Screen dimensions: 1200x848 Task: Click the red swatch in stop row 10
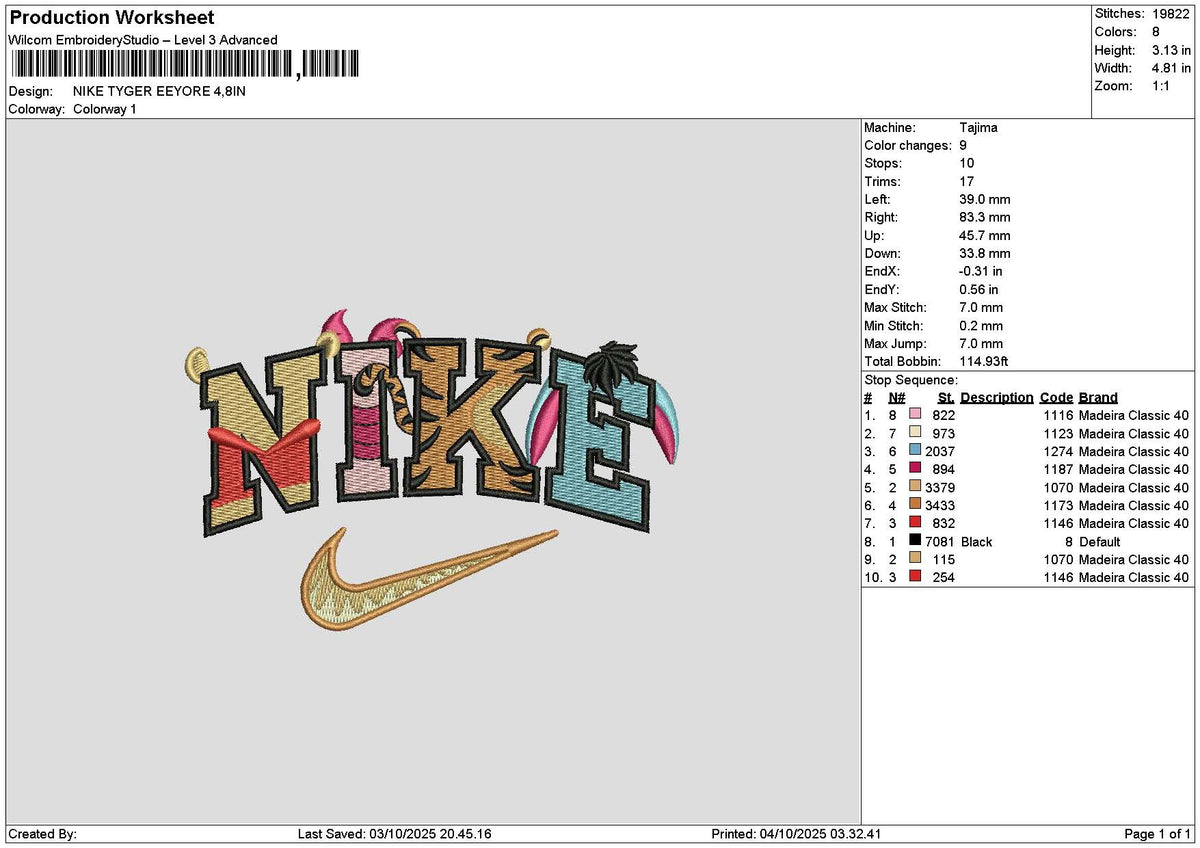click(x=914, y=577)
